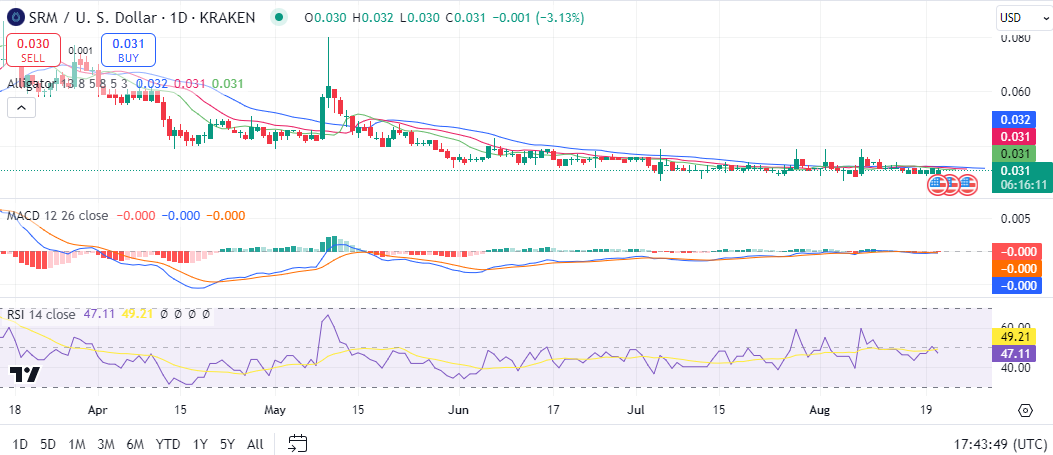Screen dimensions: 1053x455
Task: Collapse the indicator legend chevron
Action: point(21,107)
